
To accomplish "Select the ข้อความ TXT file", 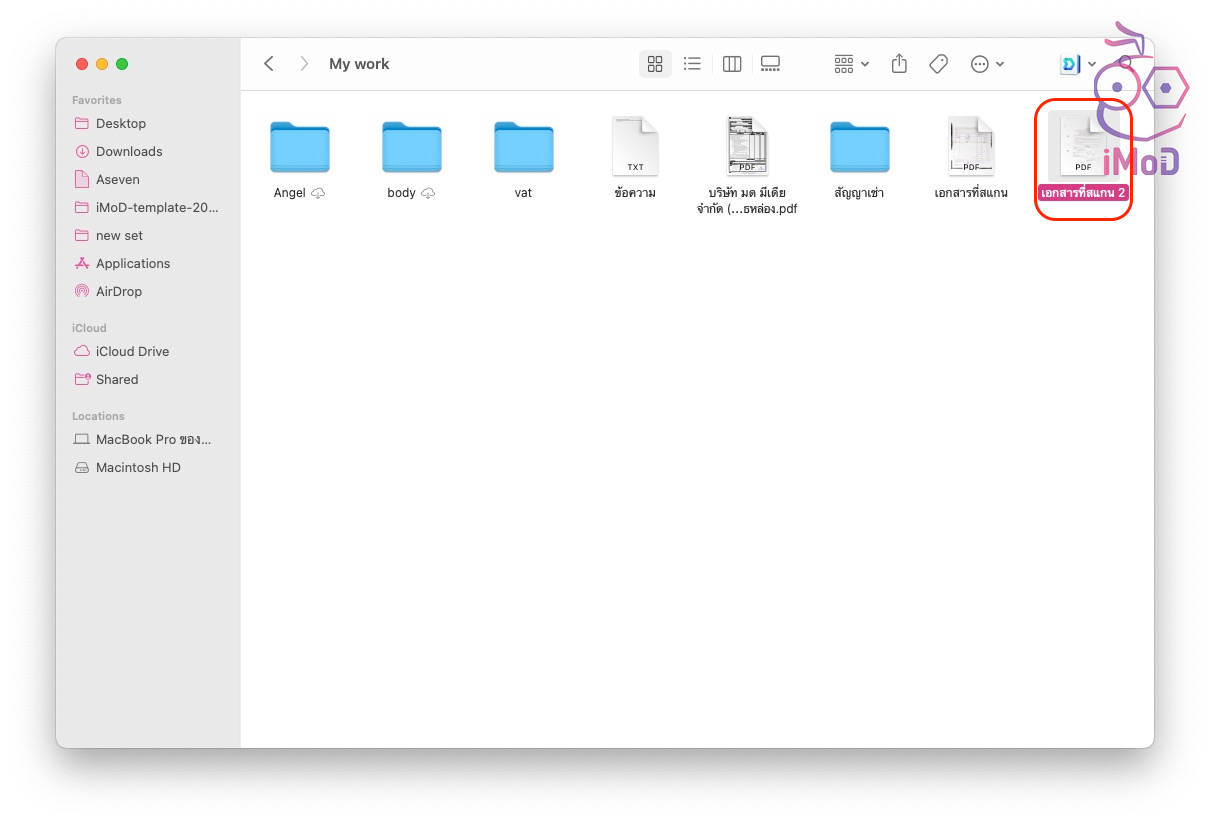I will point(635,148).
